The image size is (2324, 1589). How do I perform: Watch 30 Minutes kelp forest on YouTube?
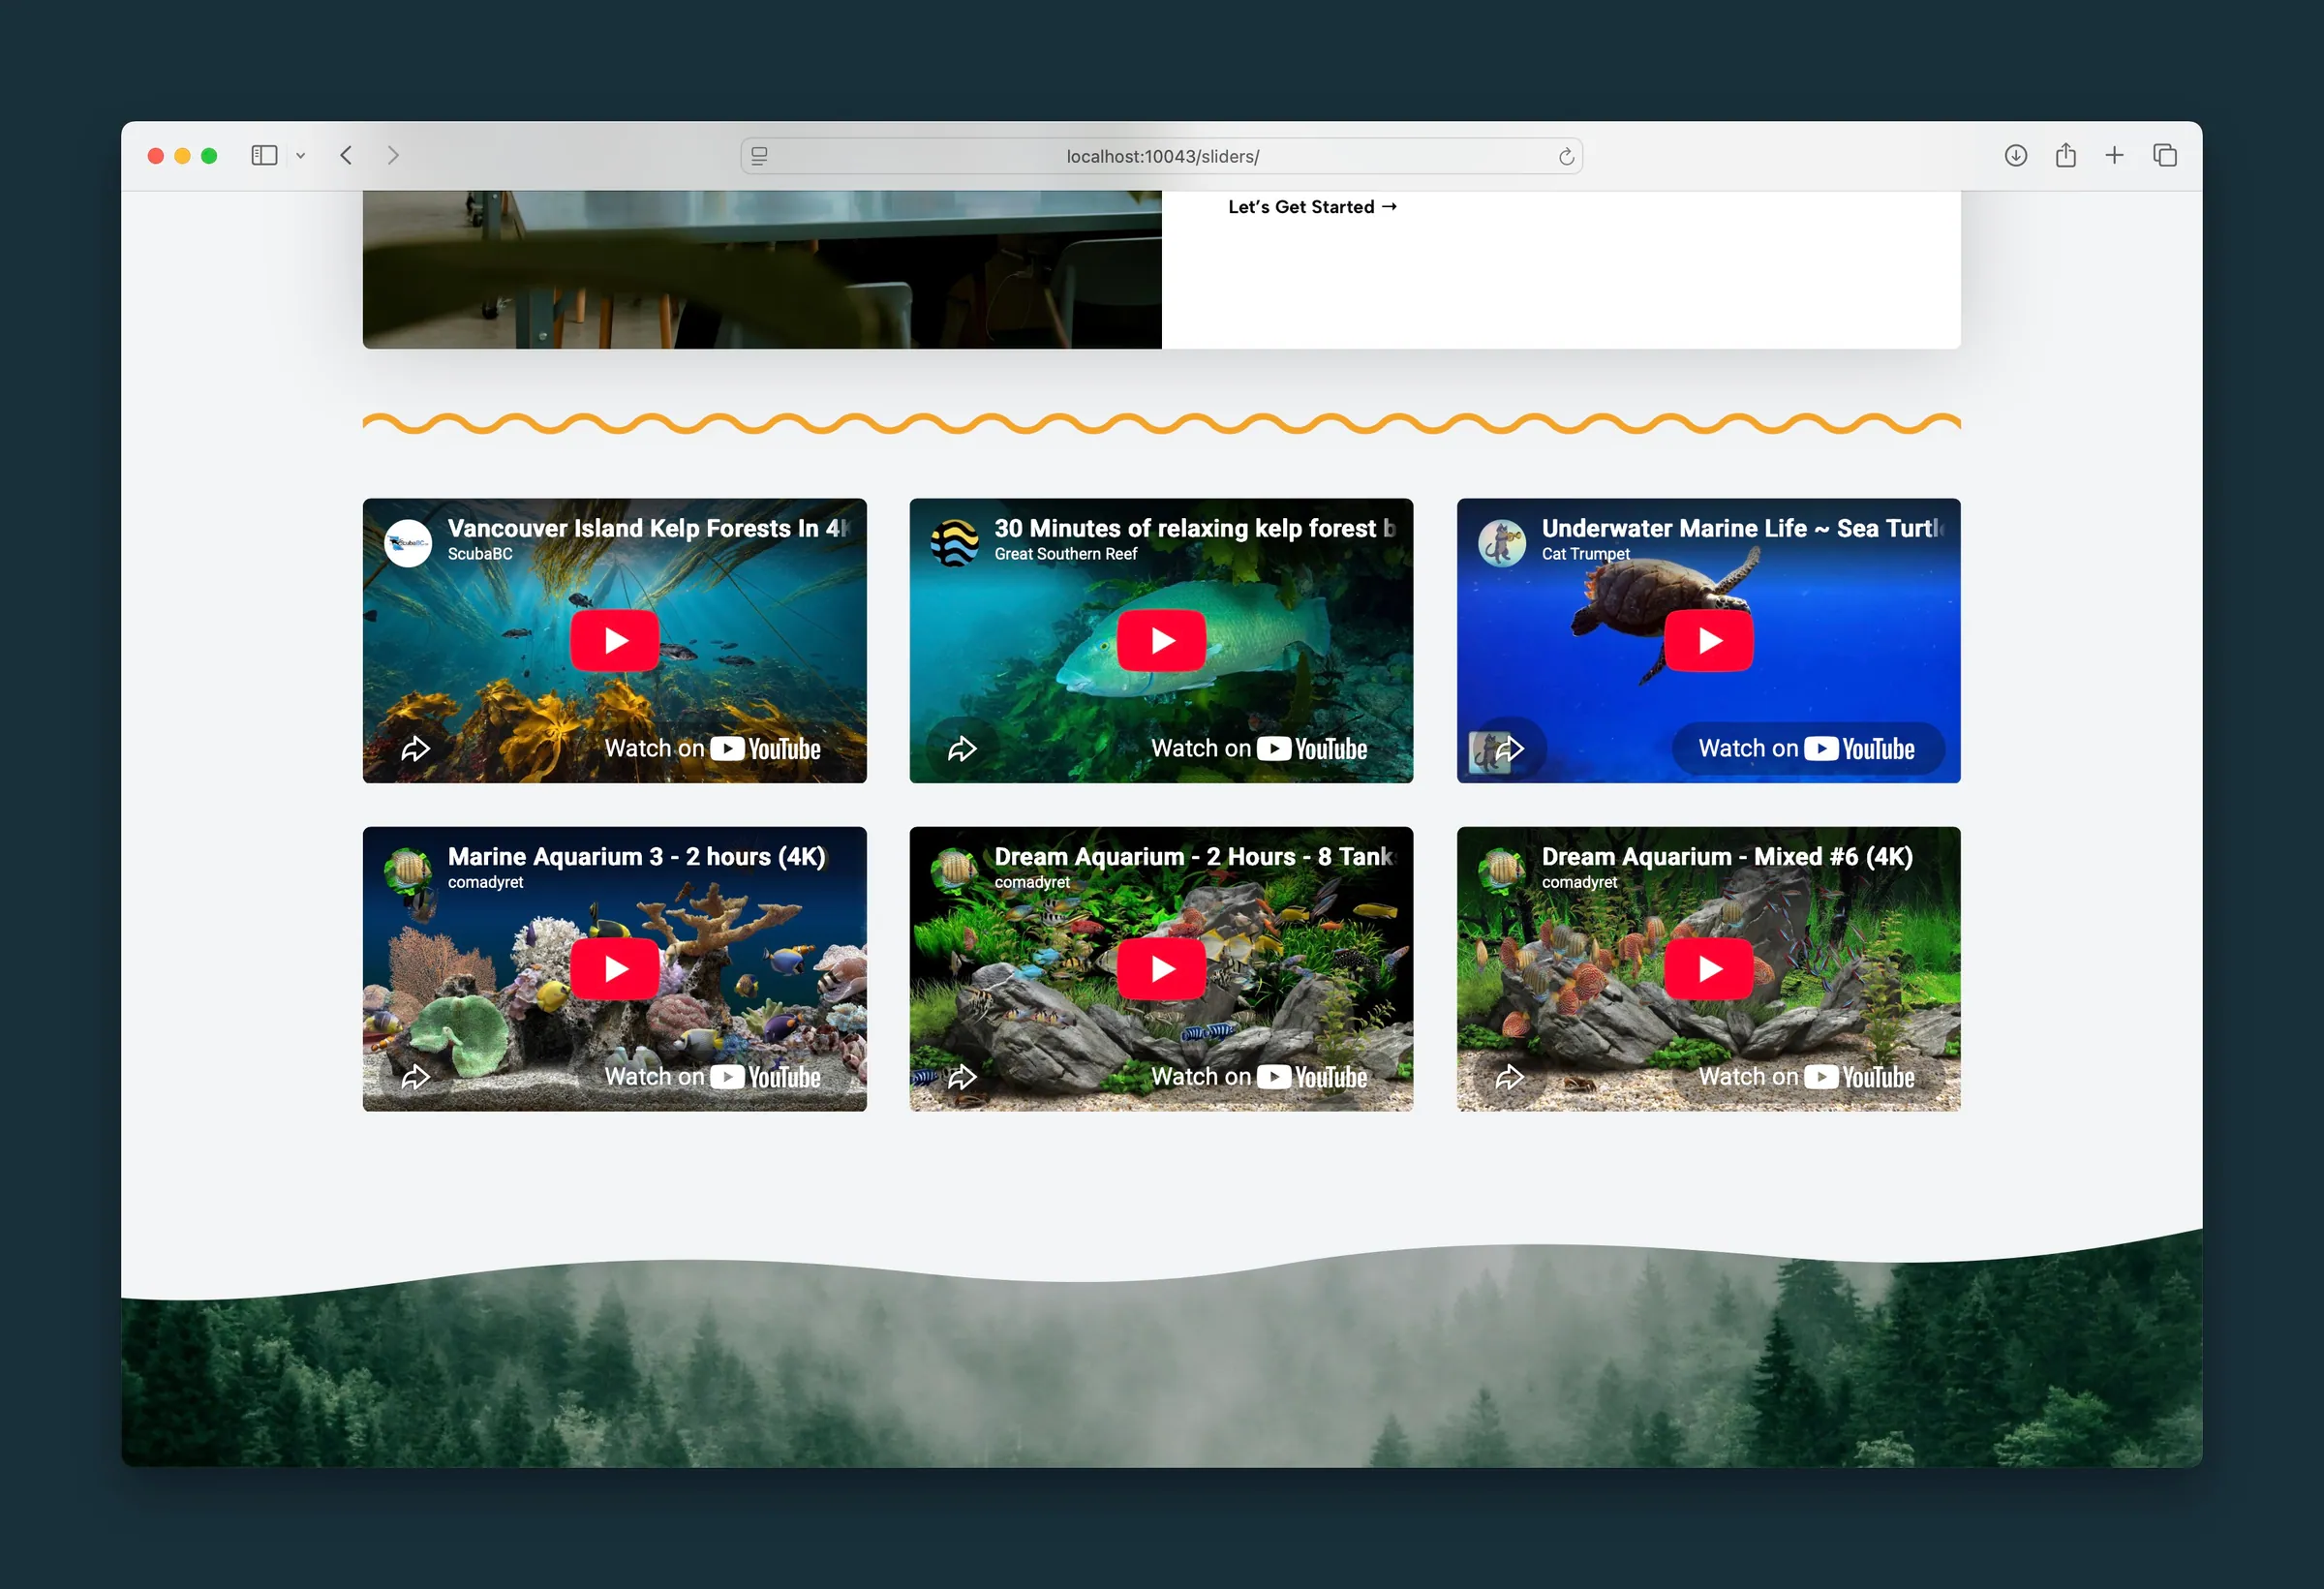click(1259, 748)
